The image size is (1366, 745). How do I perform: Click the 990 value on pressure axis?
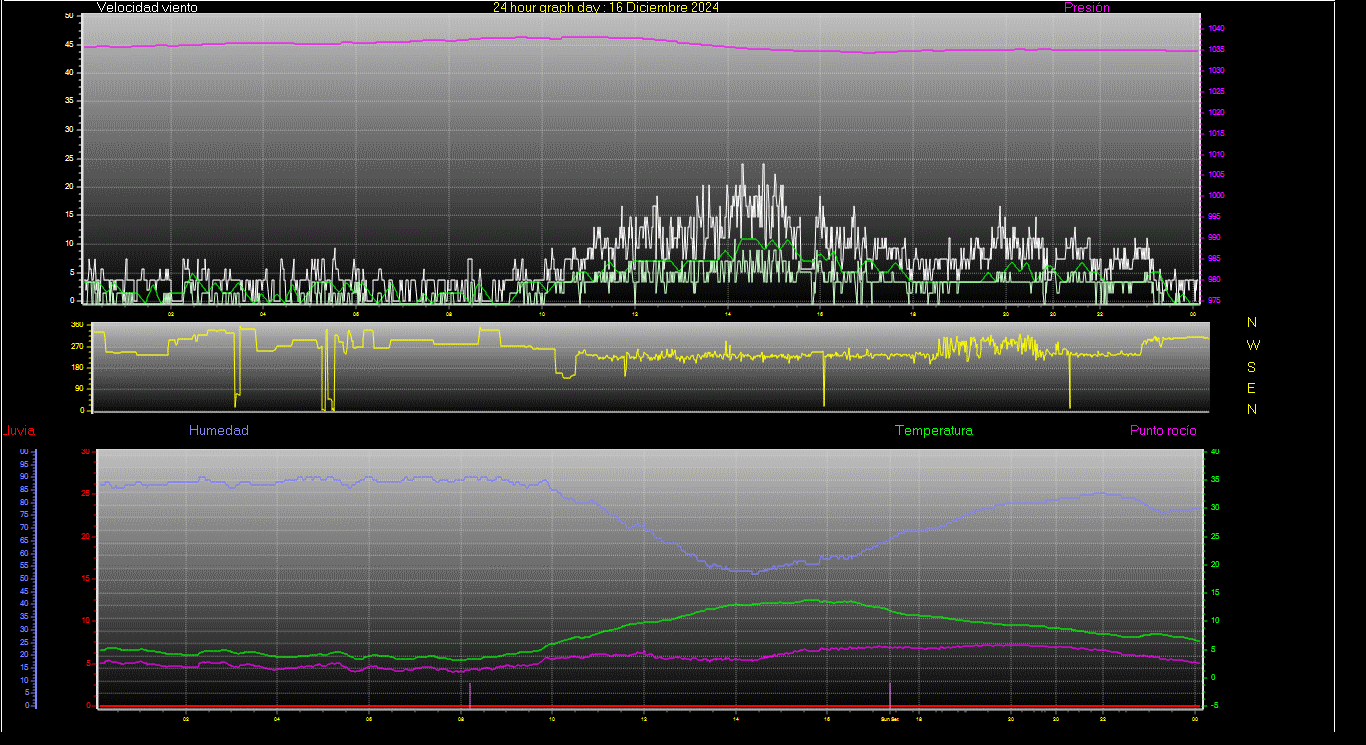point(1212,238)
